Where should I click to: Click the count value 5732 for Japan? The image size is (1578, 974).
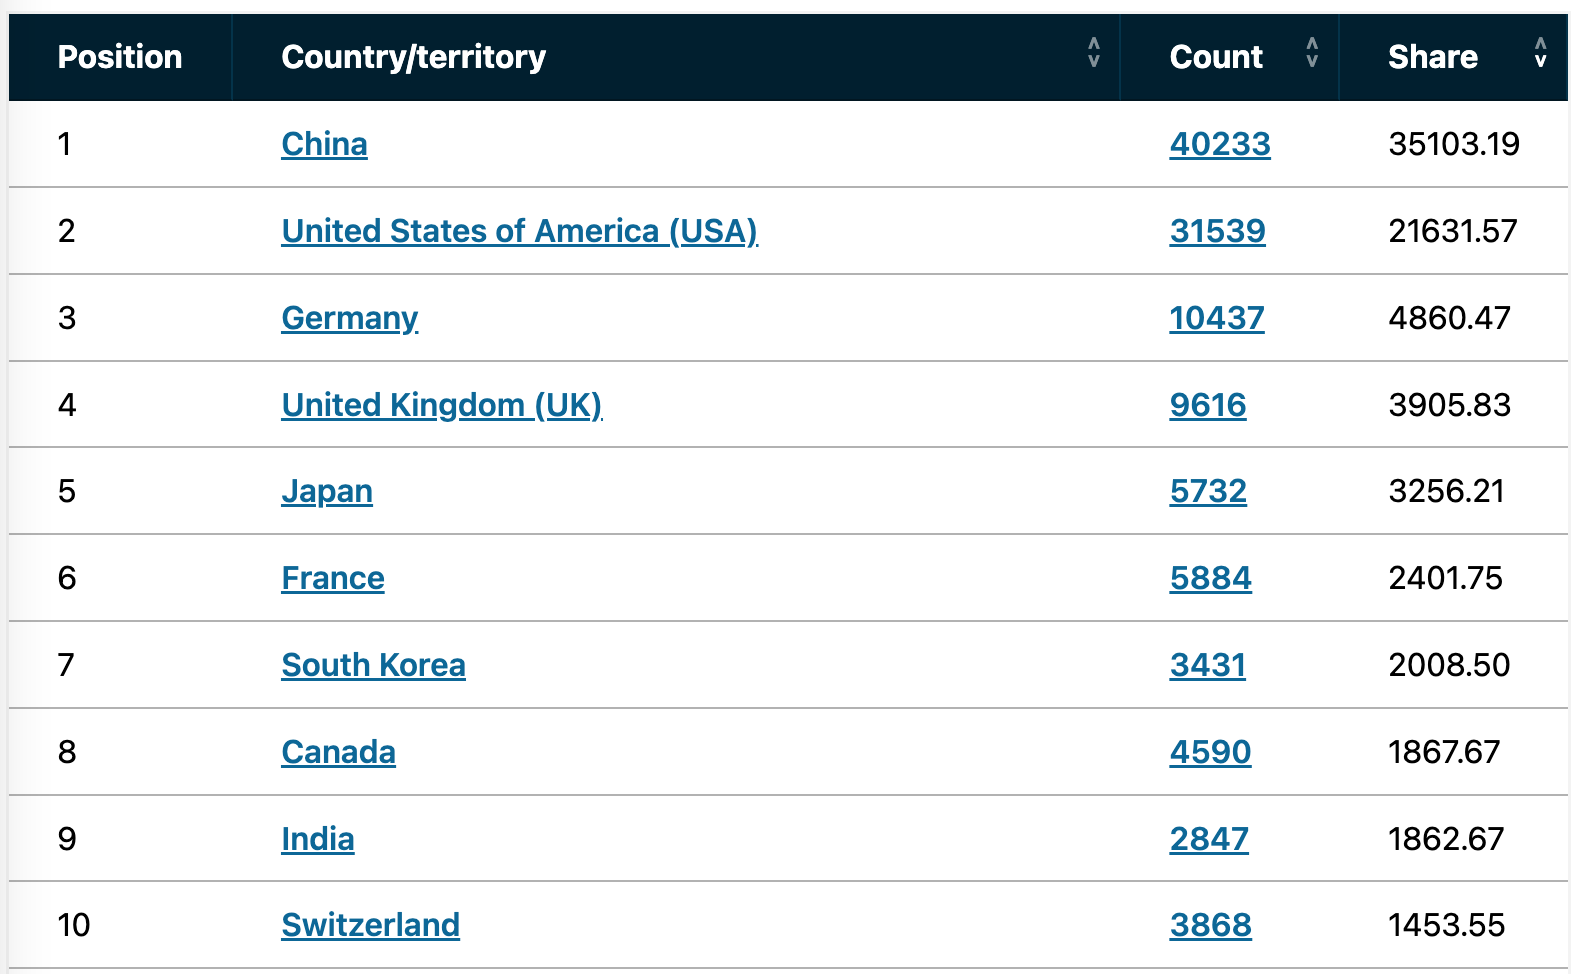(x=1208, y=491)
